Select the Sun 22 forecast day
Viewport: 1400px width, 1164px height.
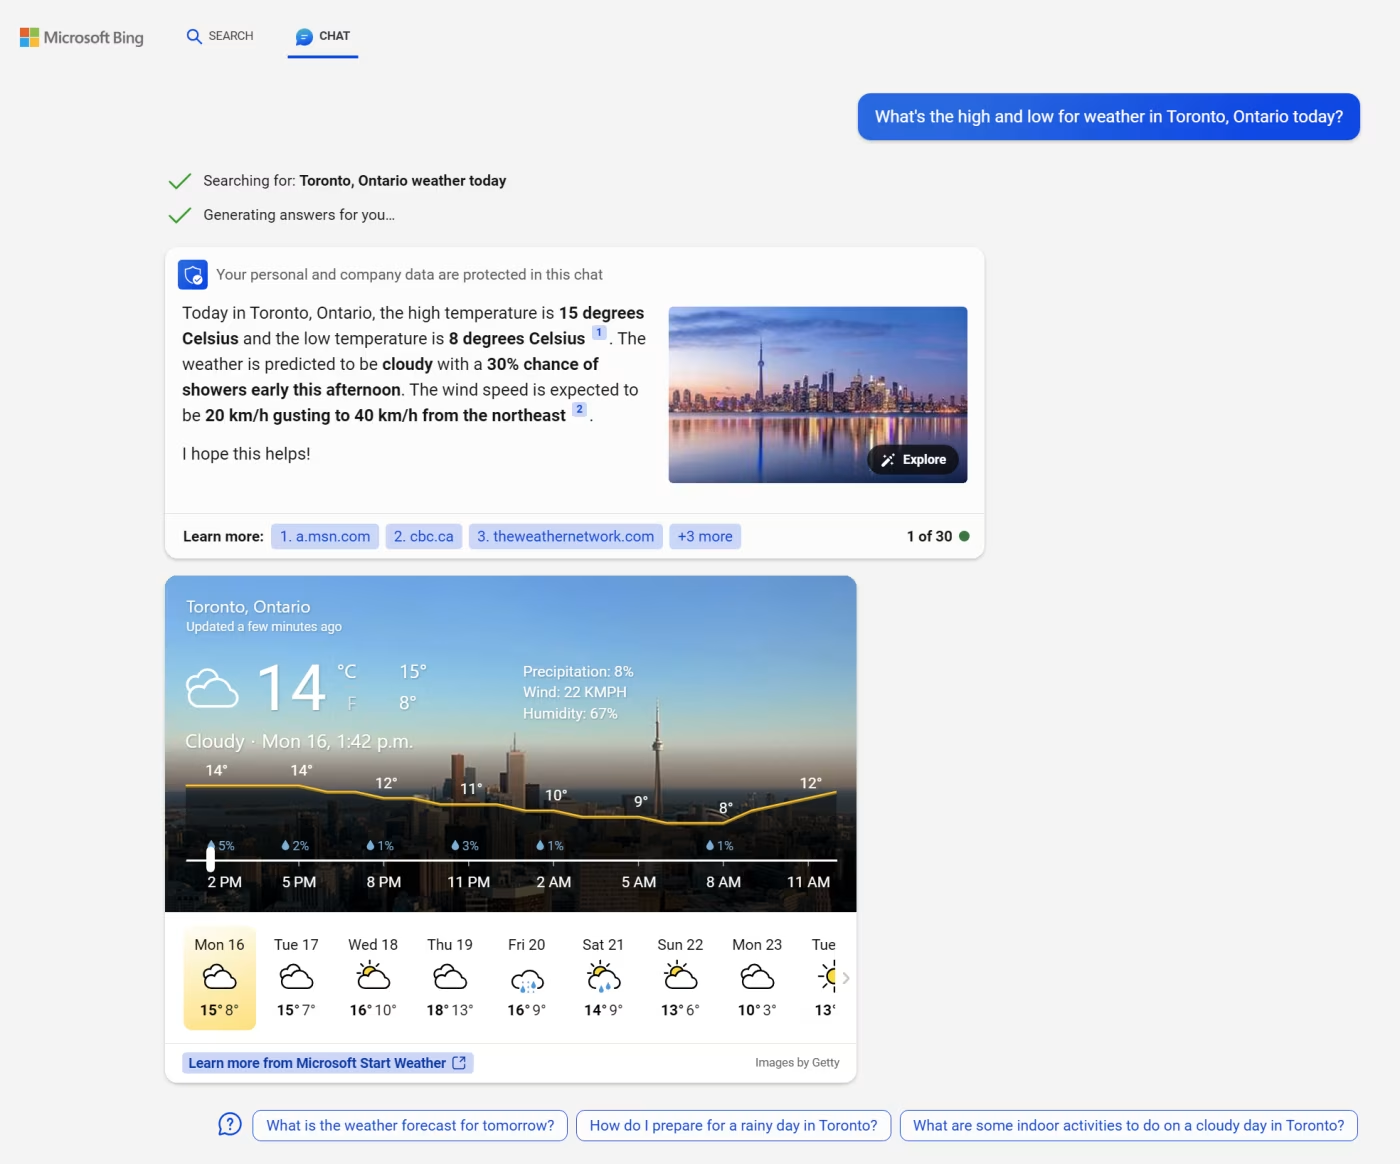[x=680, y=979]
